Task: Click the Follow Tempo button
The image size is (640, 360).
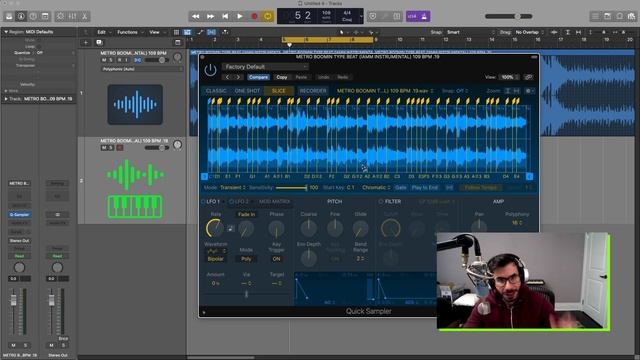Action: (481, 187)
